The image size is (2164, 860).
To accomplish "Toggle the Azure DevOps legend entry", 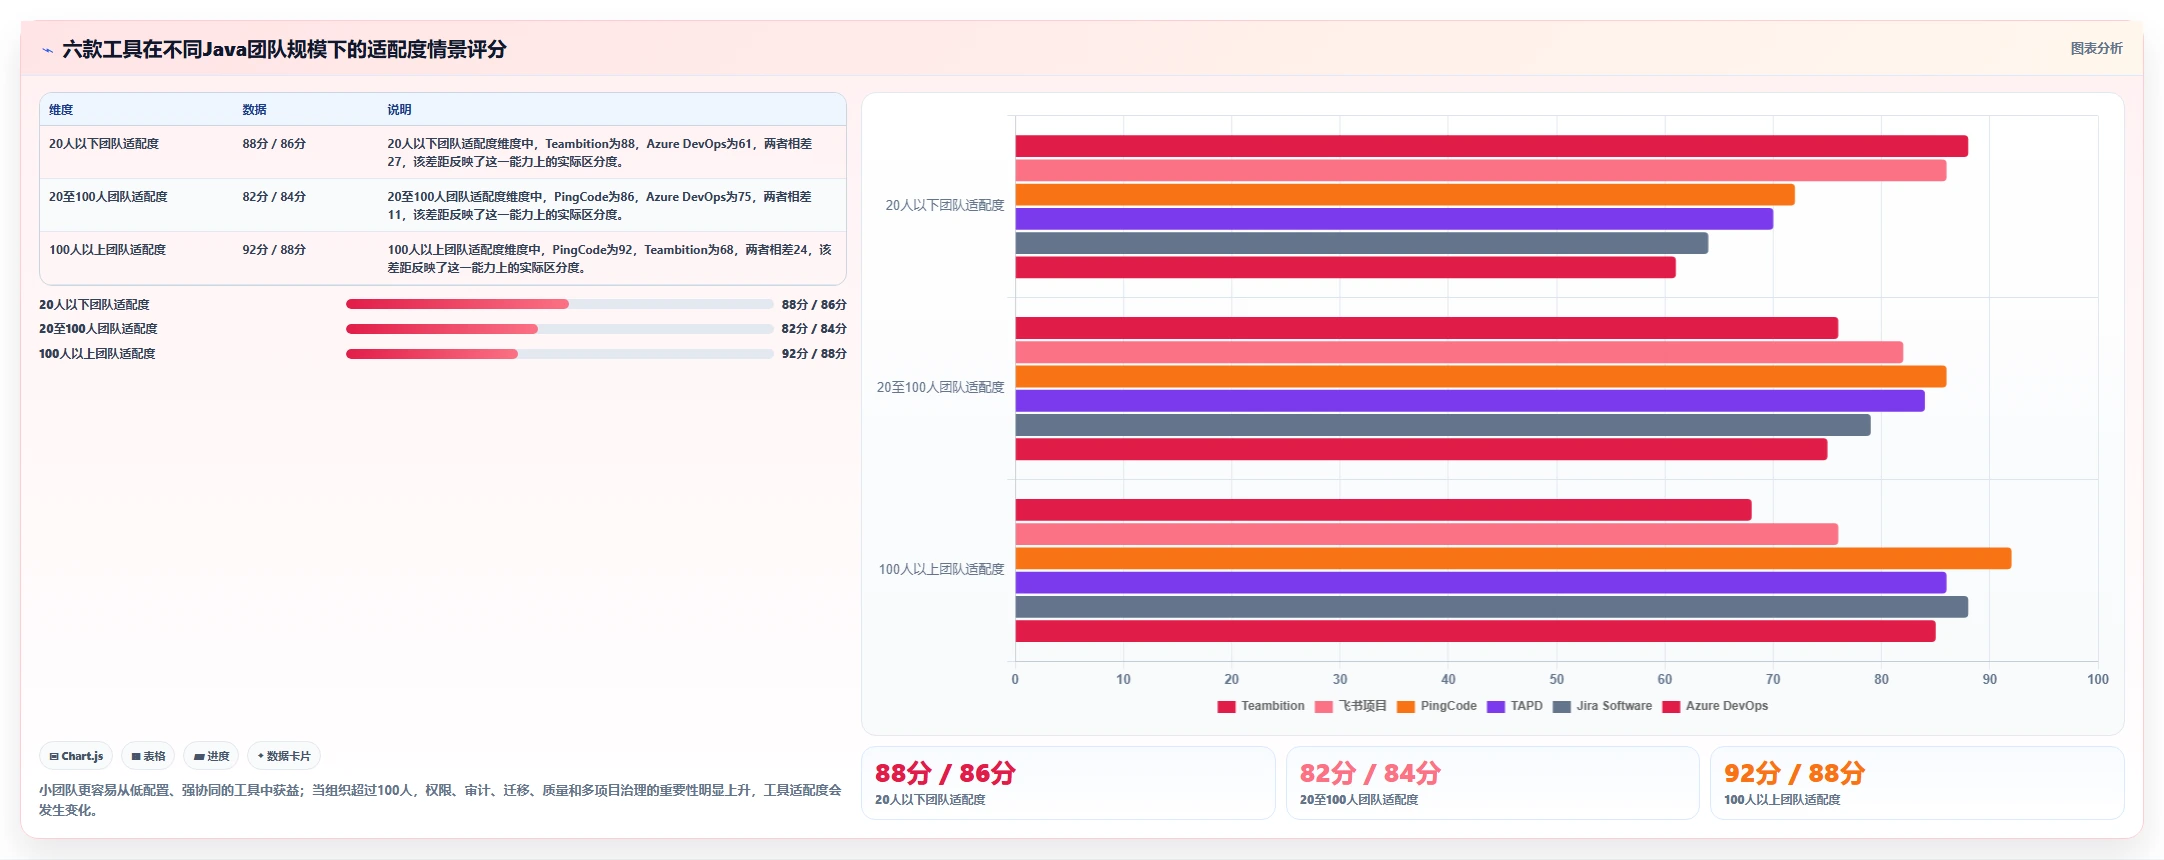I will [1715, 706].
